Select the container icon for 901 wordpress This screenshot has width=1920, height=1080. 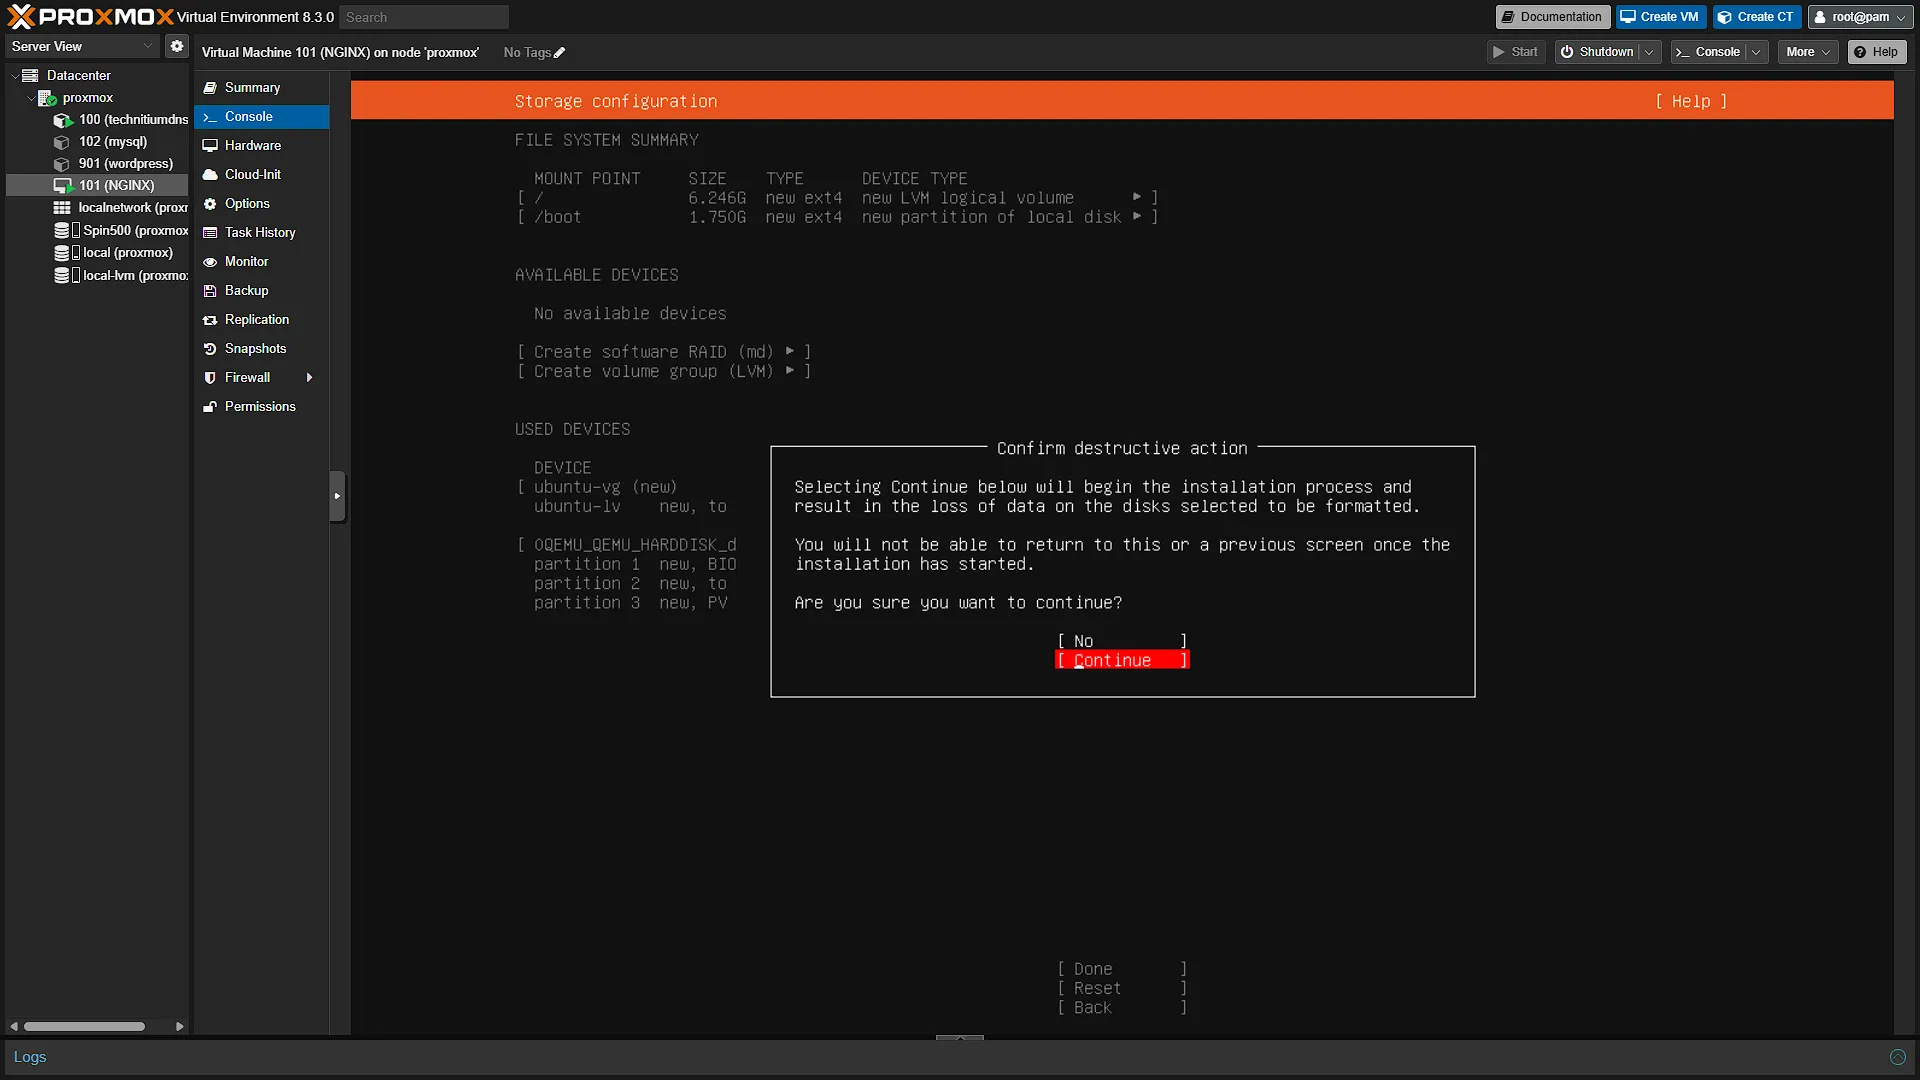point(62,164)
